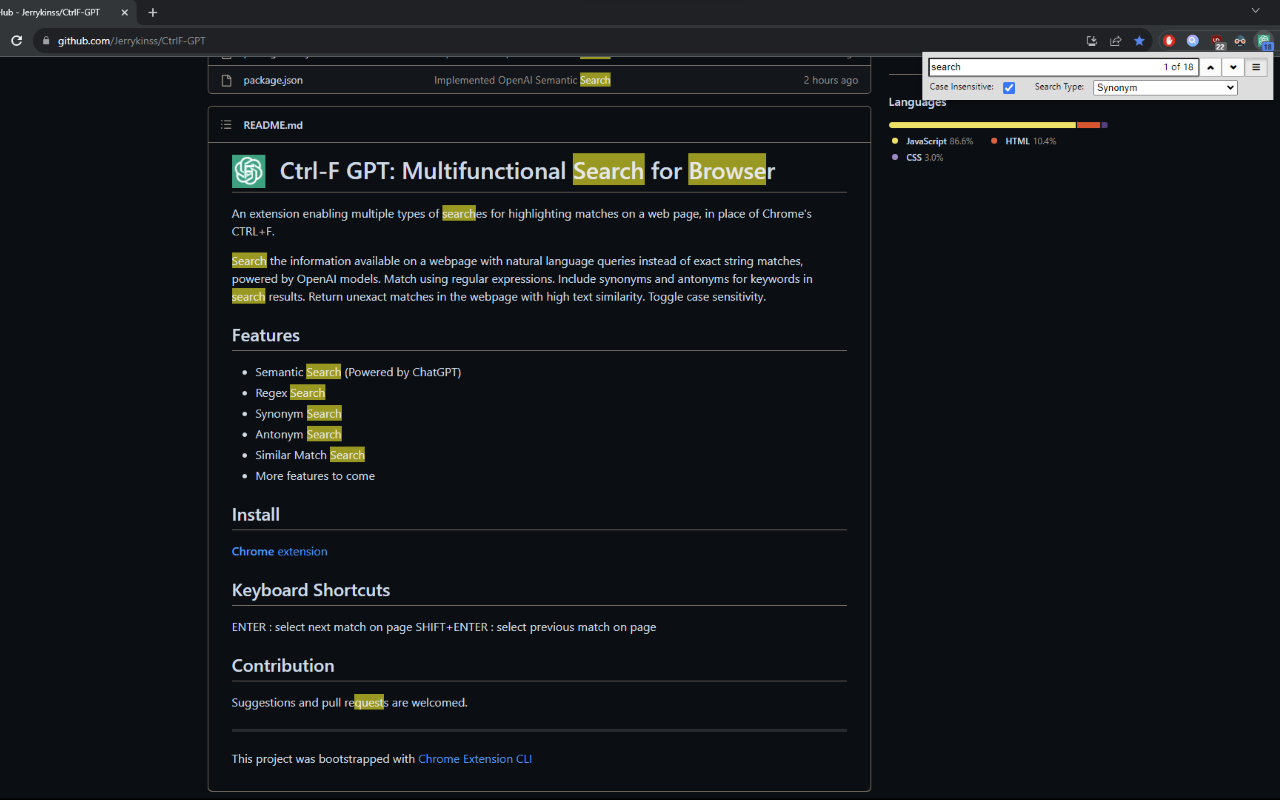Screen dimensions: 1280x800
Task: Click the HTML 10.4% language link
Action: 1024,141
